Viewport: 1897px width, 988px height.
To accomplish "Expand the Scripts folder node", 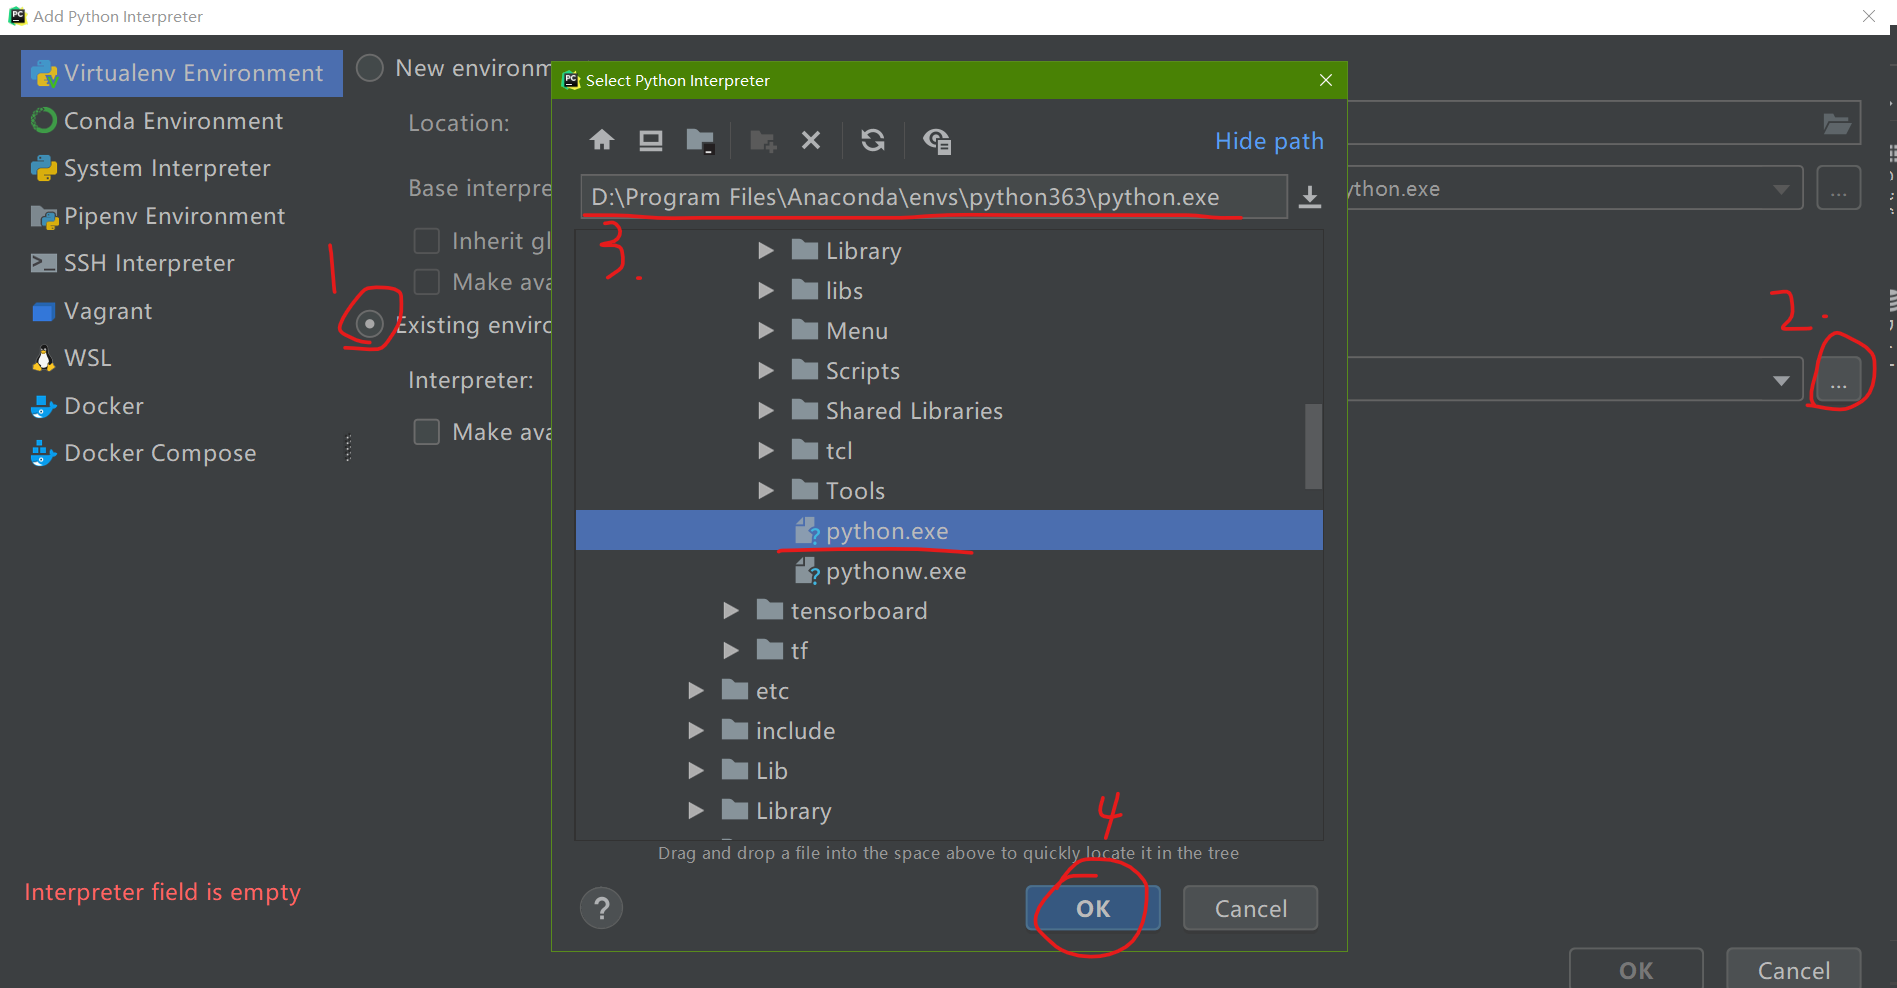I will [x=766, y=371].
